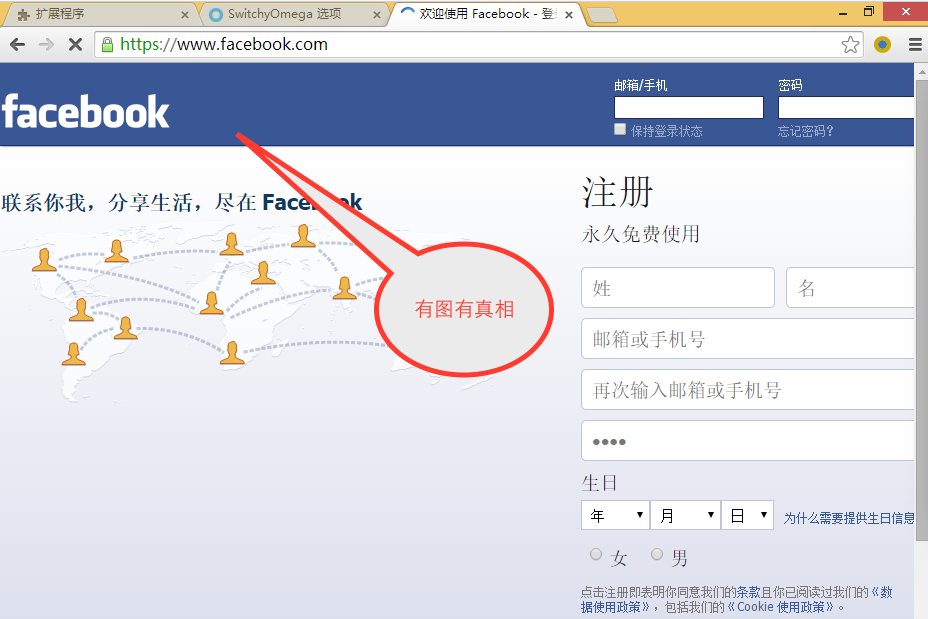
Task: Restore down the browser window
Action: pos(869,12)
